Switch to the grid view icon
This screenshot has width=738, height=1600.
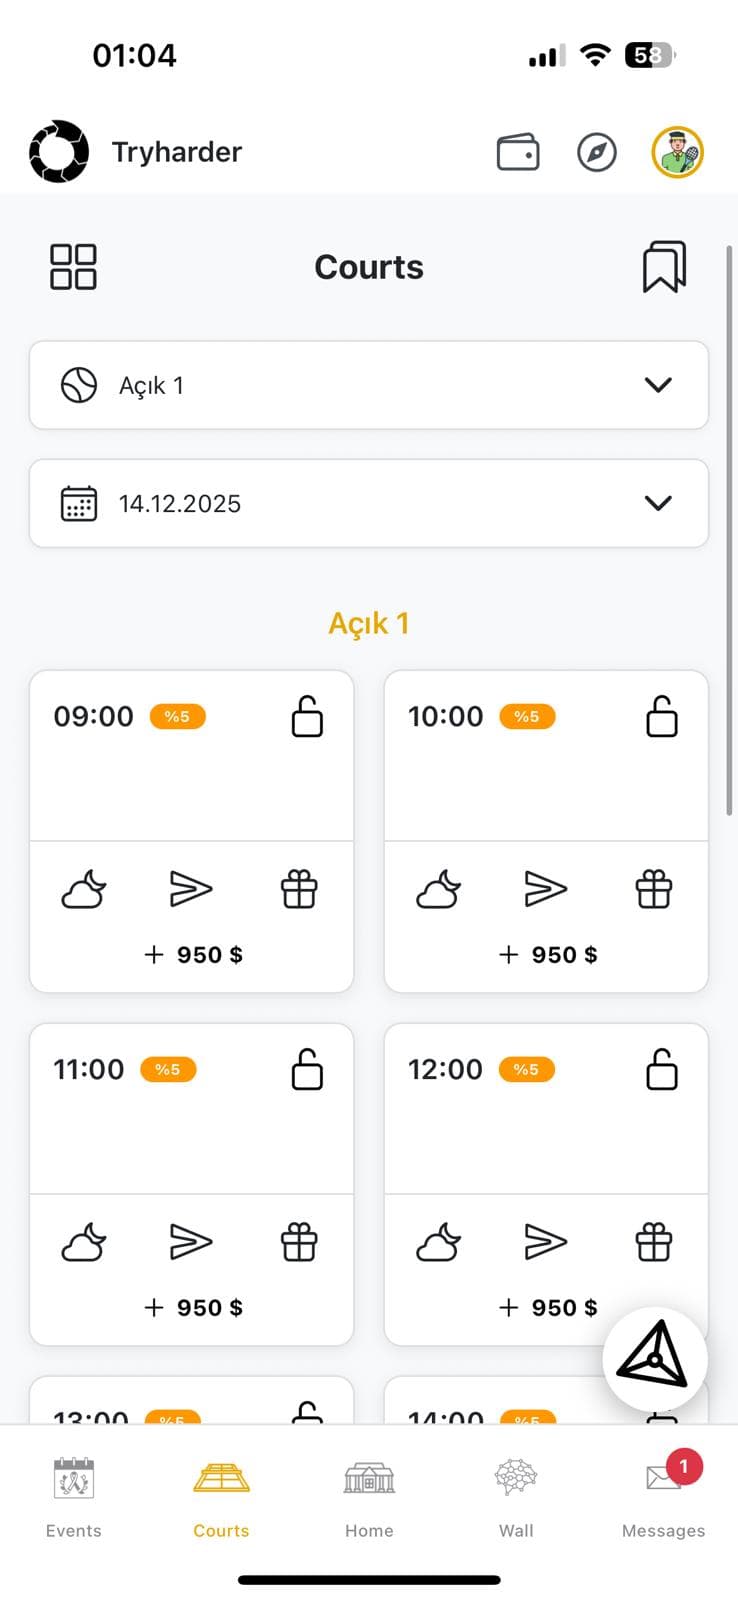click(73, 267)
